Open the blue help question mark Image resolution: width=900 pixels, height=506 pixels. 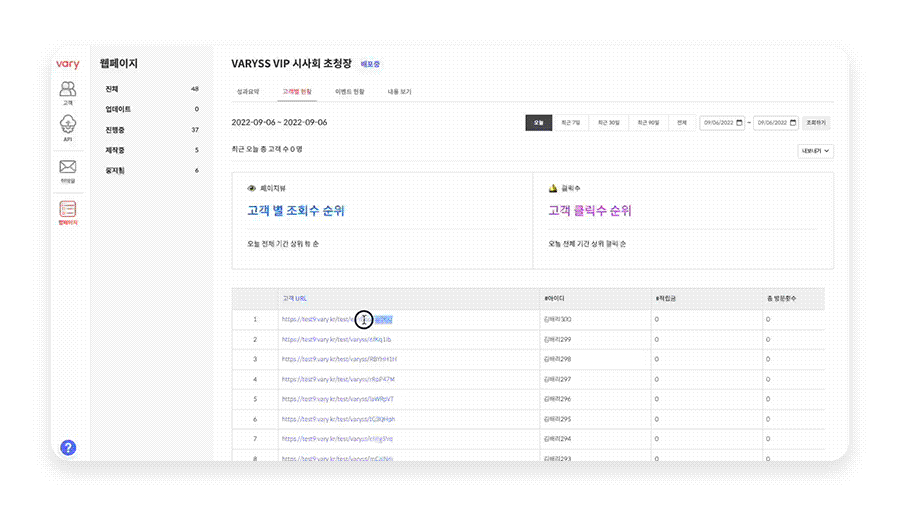(68, 447)
